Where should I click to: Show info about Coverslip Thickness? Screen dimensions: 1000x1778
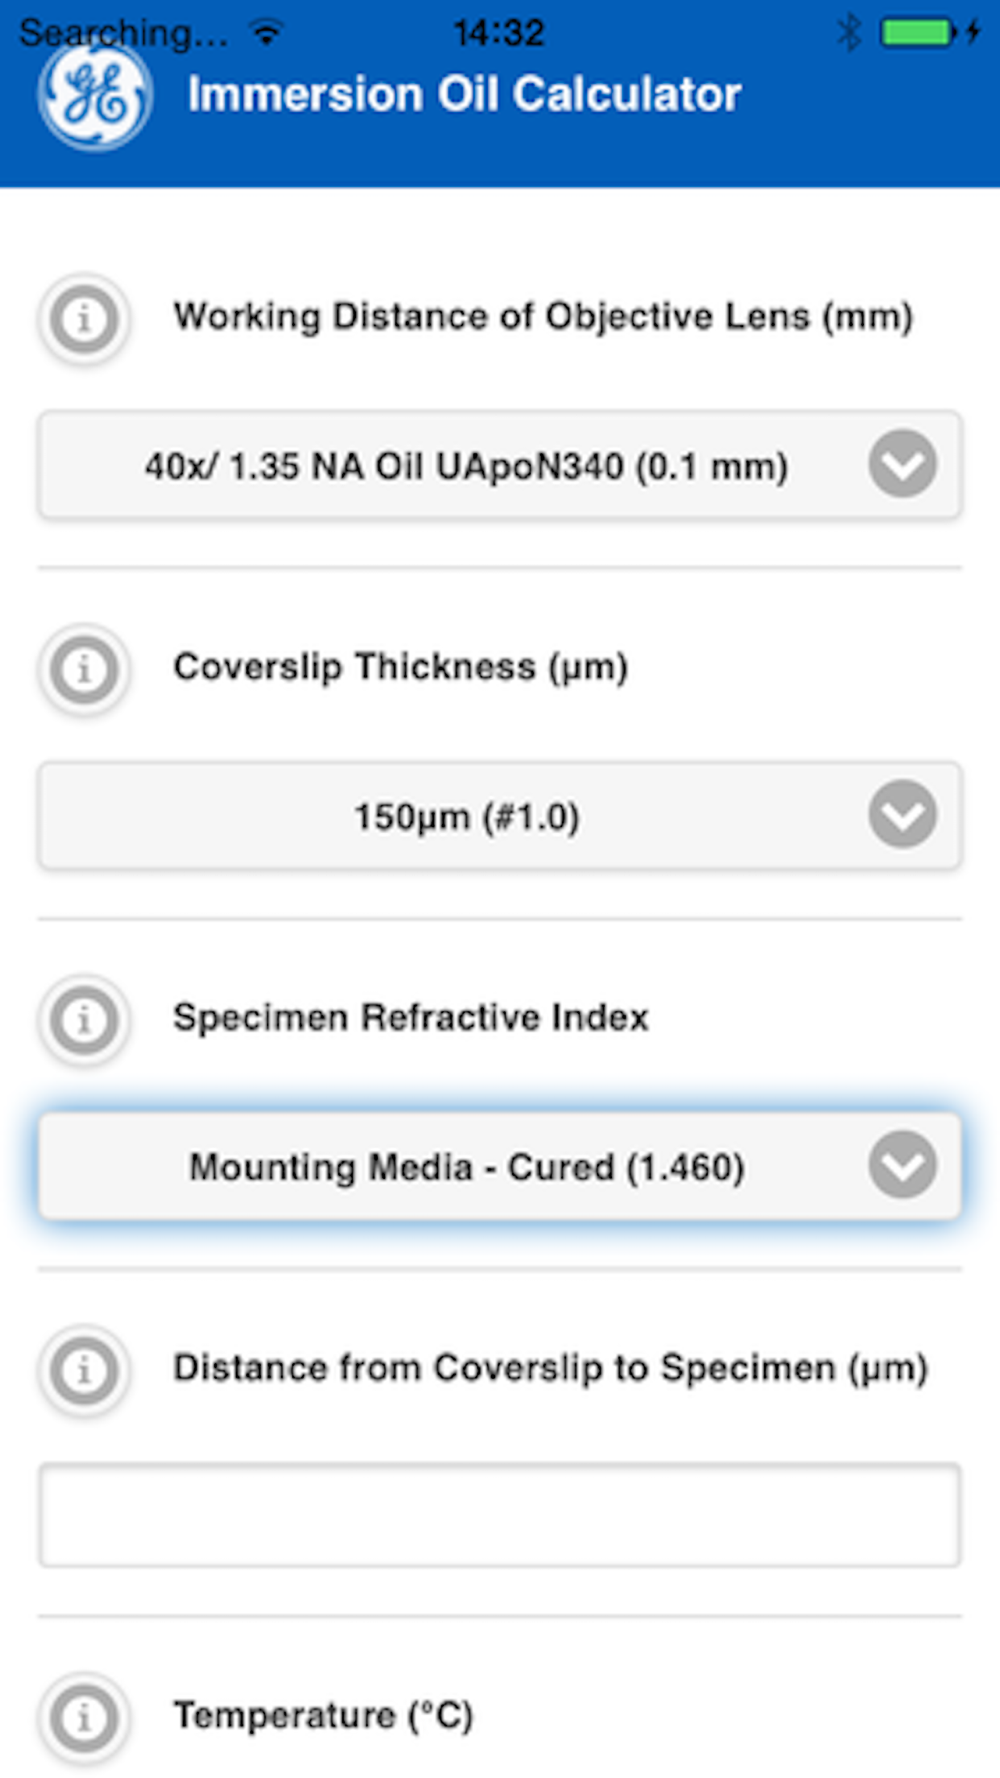coord(84,669)
